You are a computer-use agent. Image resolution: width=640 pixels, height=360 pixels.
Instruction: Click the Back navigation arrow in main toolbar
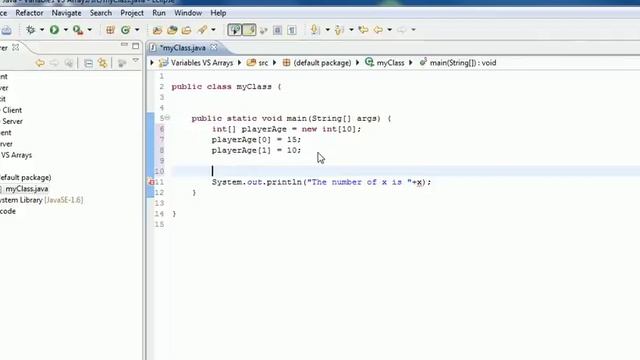click(378, 30)
